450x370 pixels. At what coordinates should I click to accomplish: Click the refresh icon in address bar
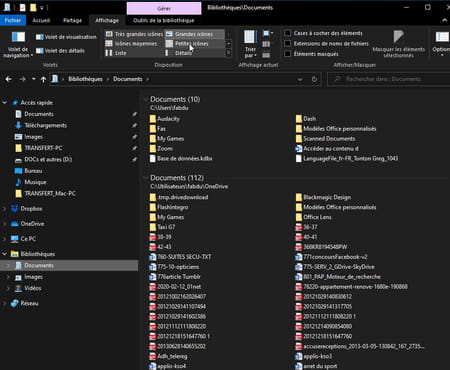tap(314, 79)
